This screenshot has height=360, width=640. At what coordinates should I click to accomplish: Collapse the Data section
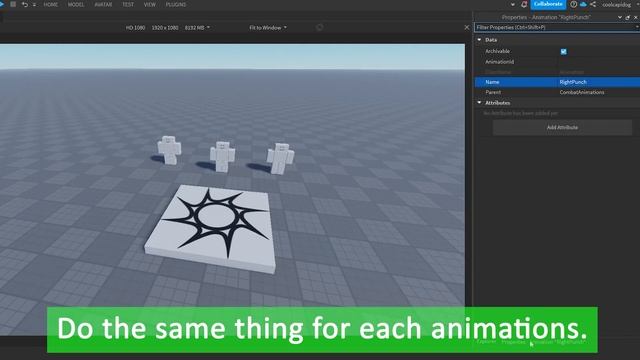coord(479,40)
